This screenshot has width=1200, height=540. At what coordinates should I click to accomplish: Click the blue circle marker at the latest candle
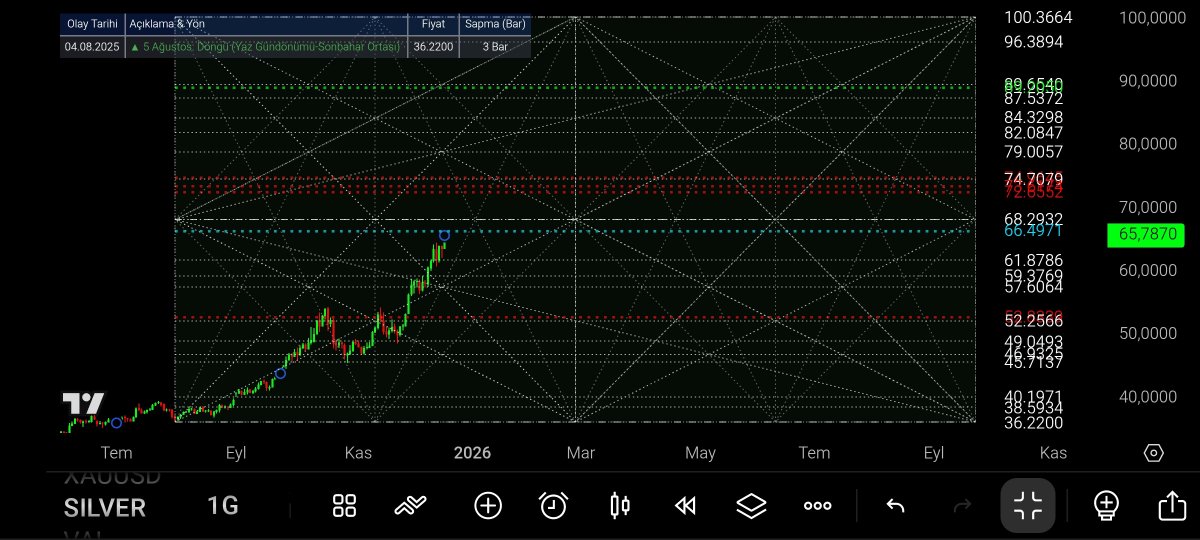[x=444, y=235]
